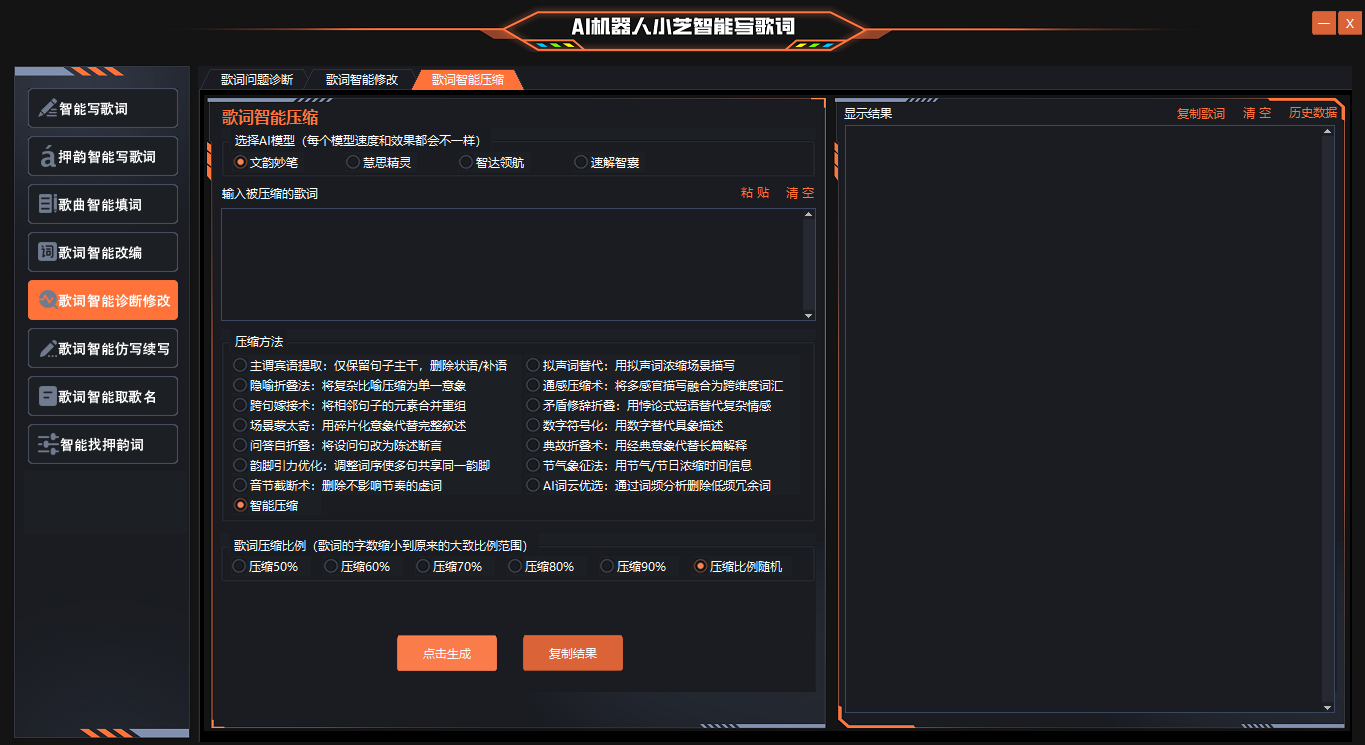Click the 智能找押韵词 sliders icon

47,445
